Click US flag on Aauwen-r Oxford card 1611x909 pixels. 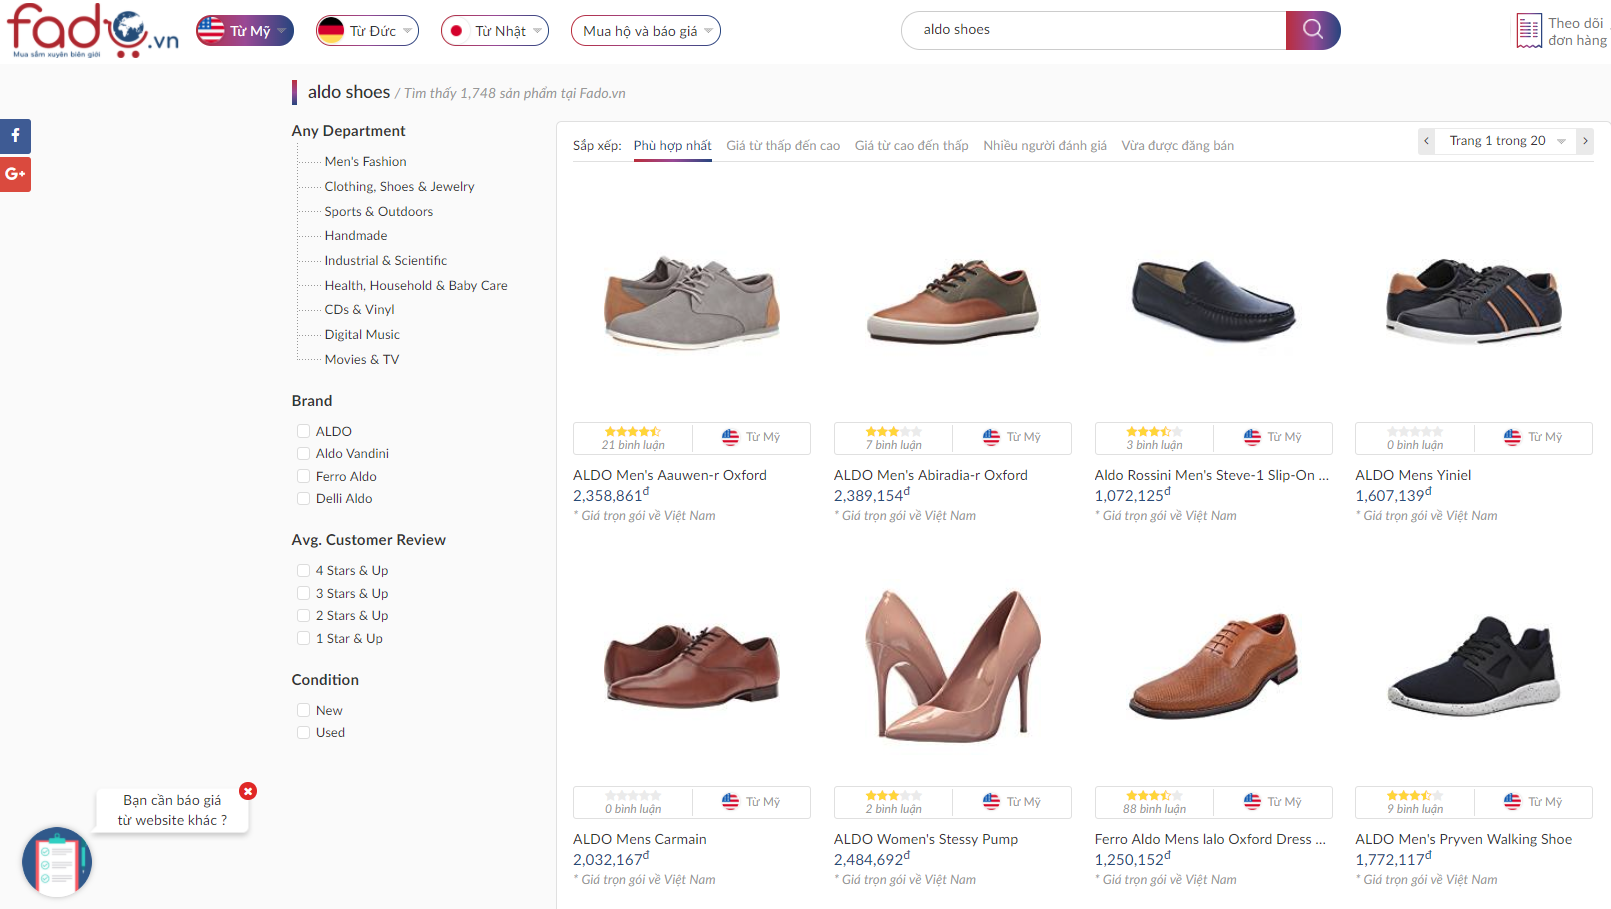[x=730, y=437]
